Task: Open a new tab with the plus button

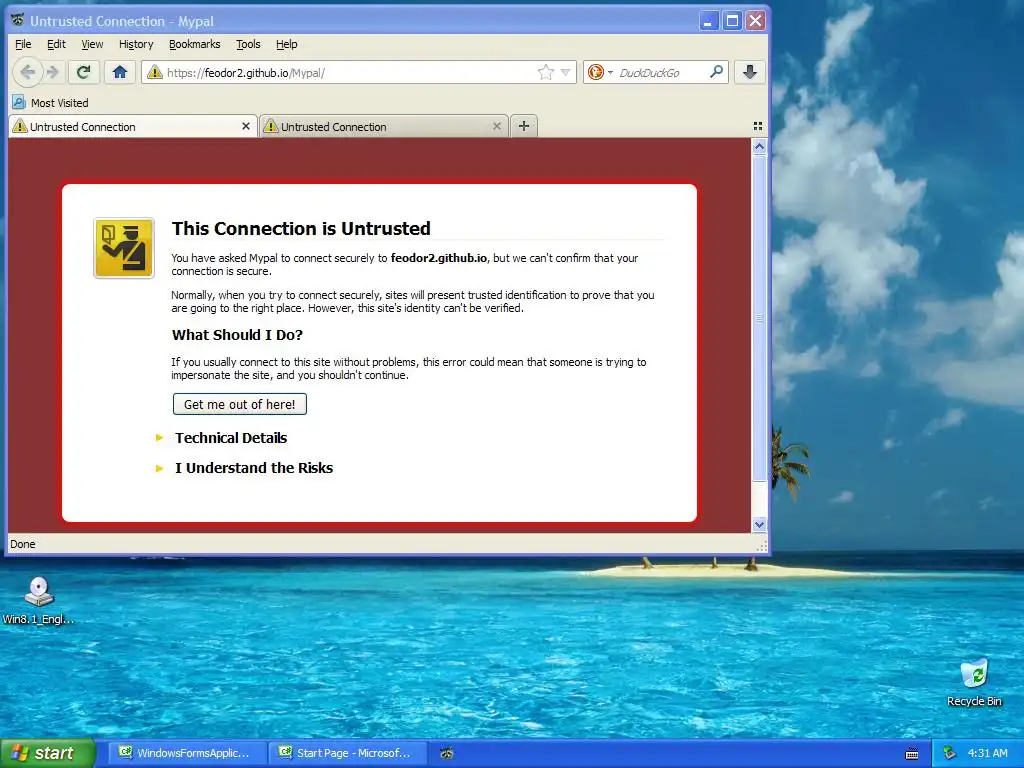Action: click(524, 126)
